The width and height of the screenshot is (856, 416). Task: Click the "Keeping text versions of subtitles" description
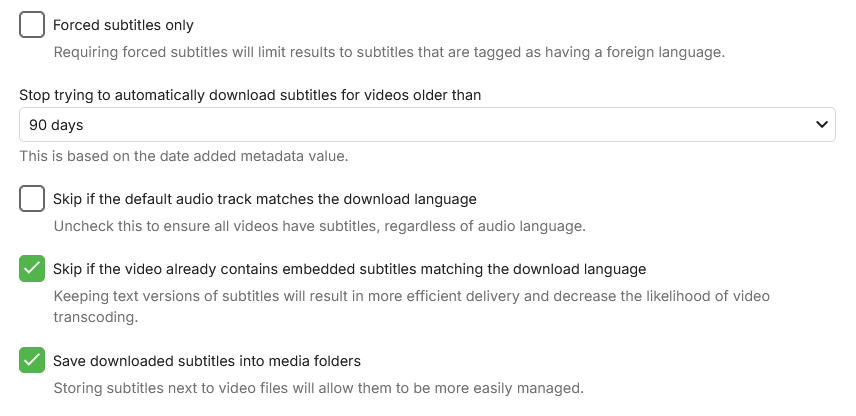[x=410, y=296]
